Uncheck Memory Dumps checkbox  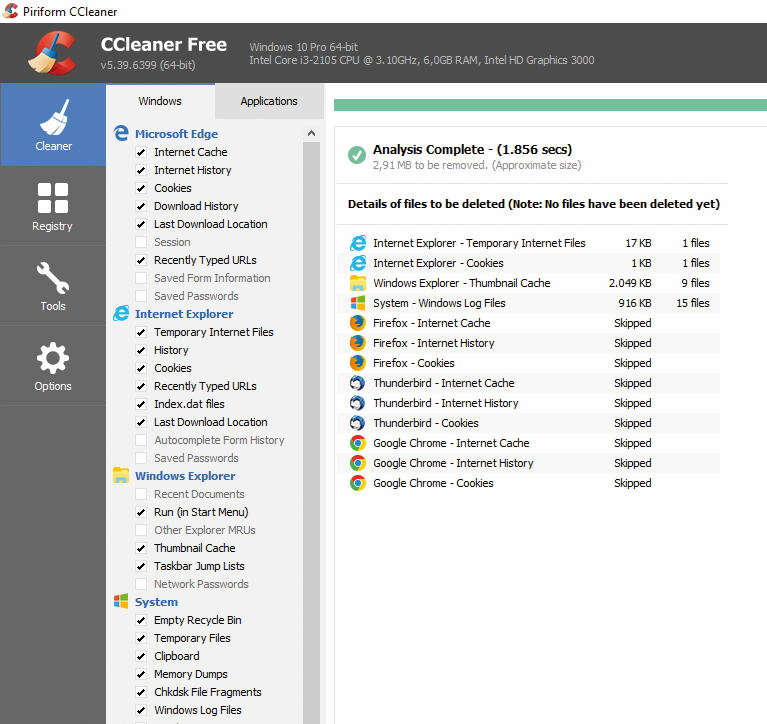pos(141,674)
